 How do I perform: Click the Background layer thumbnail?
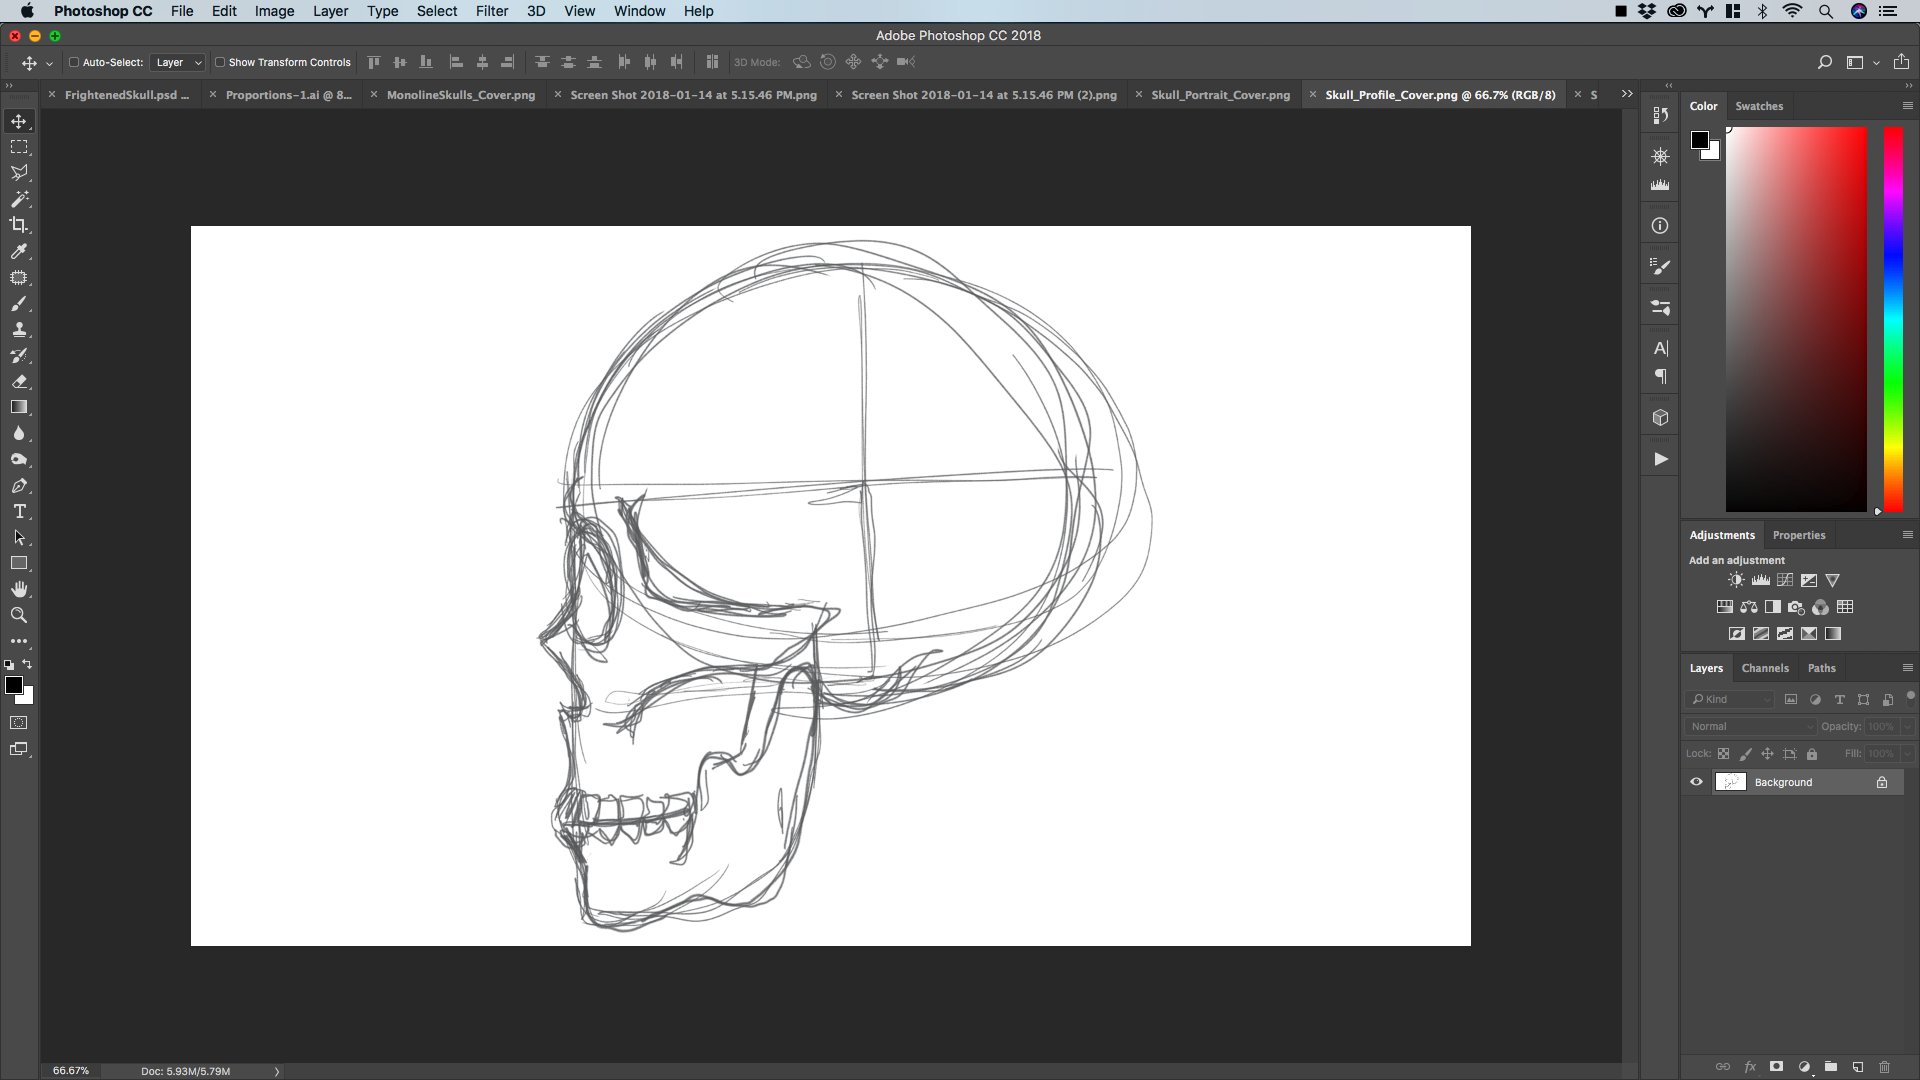(1730, 782)
